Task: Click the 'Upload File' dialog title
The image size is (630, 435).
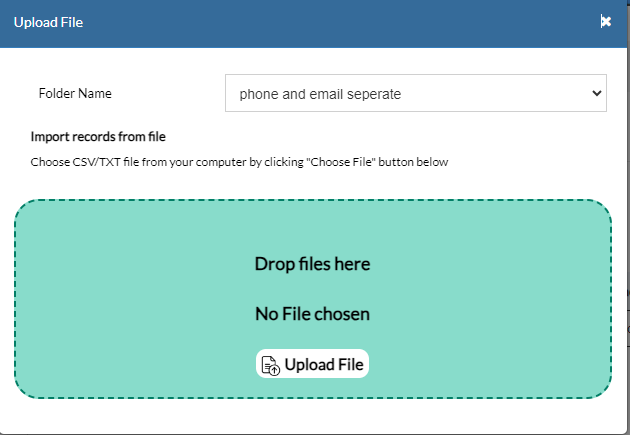Action: tap(48, 21)
